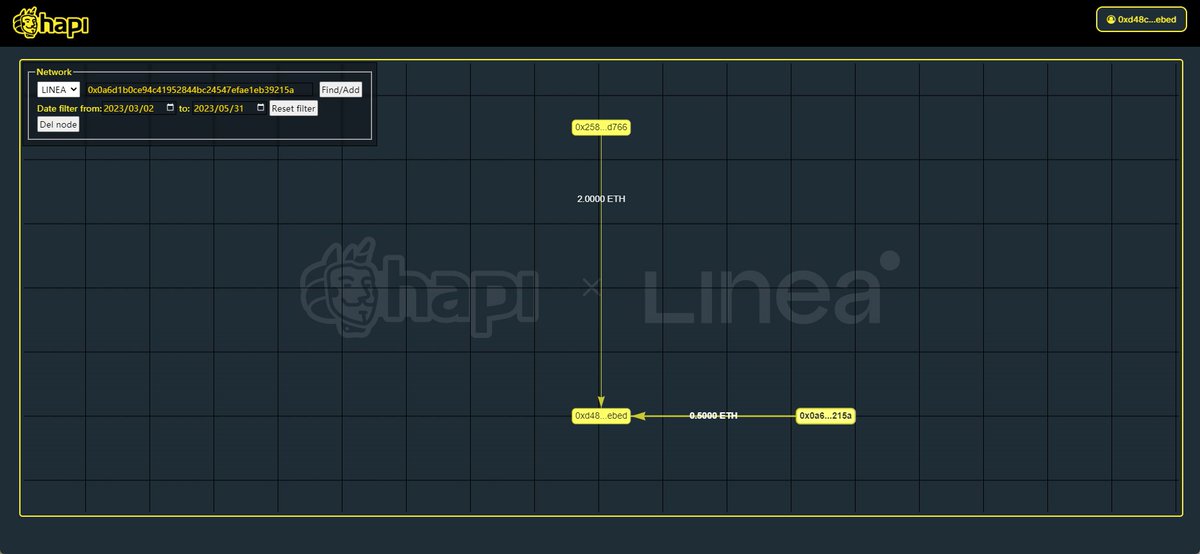
Task: Click the Del node button
Action: click(58, 125)
